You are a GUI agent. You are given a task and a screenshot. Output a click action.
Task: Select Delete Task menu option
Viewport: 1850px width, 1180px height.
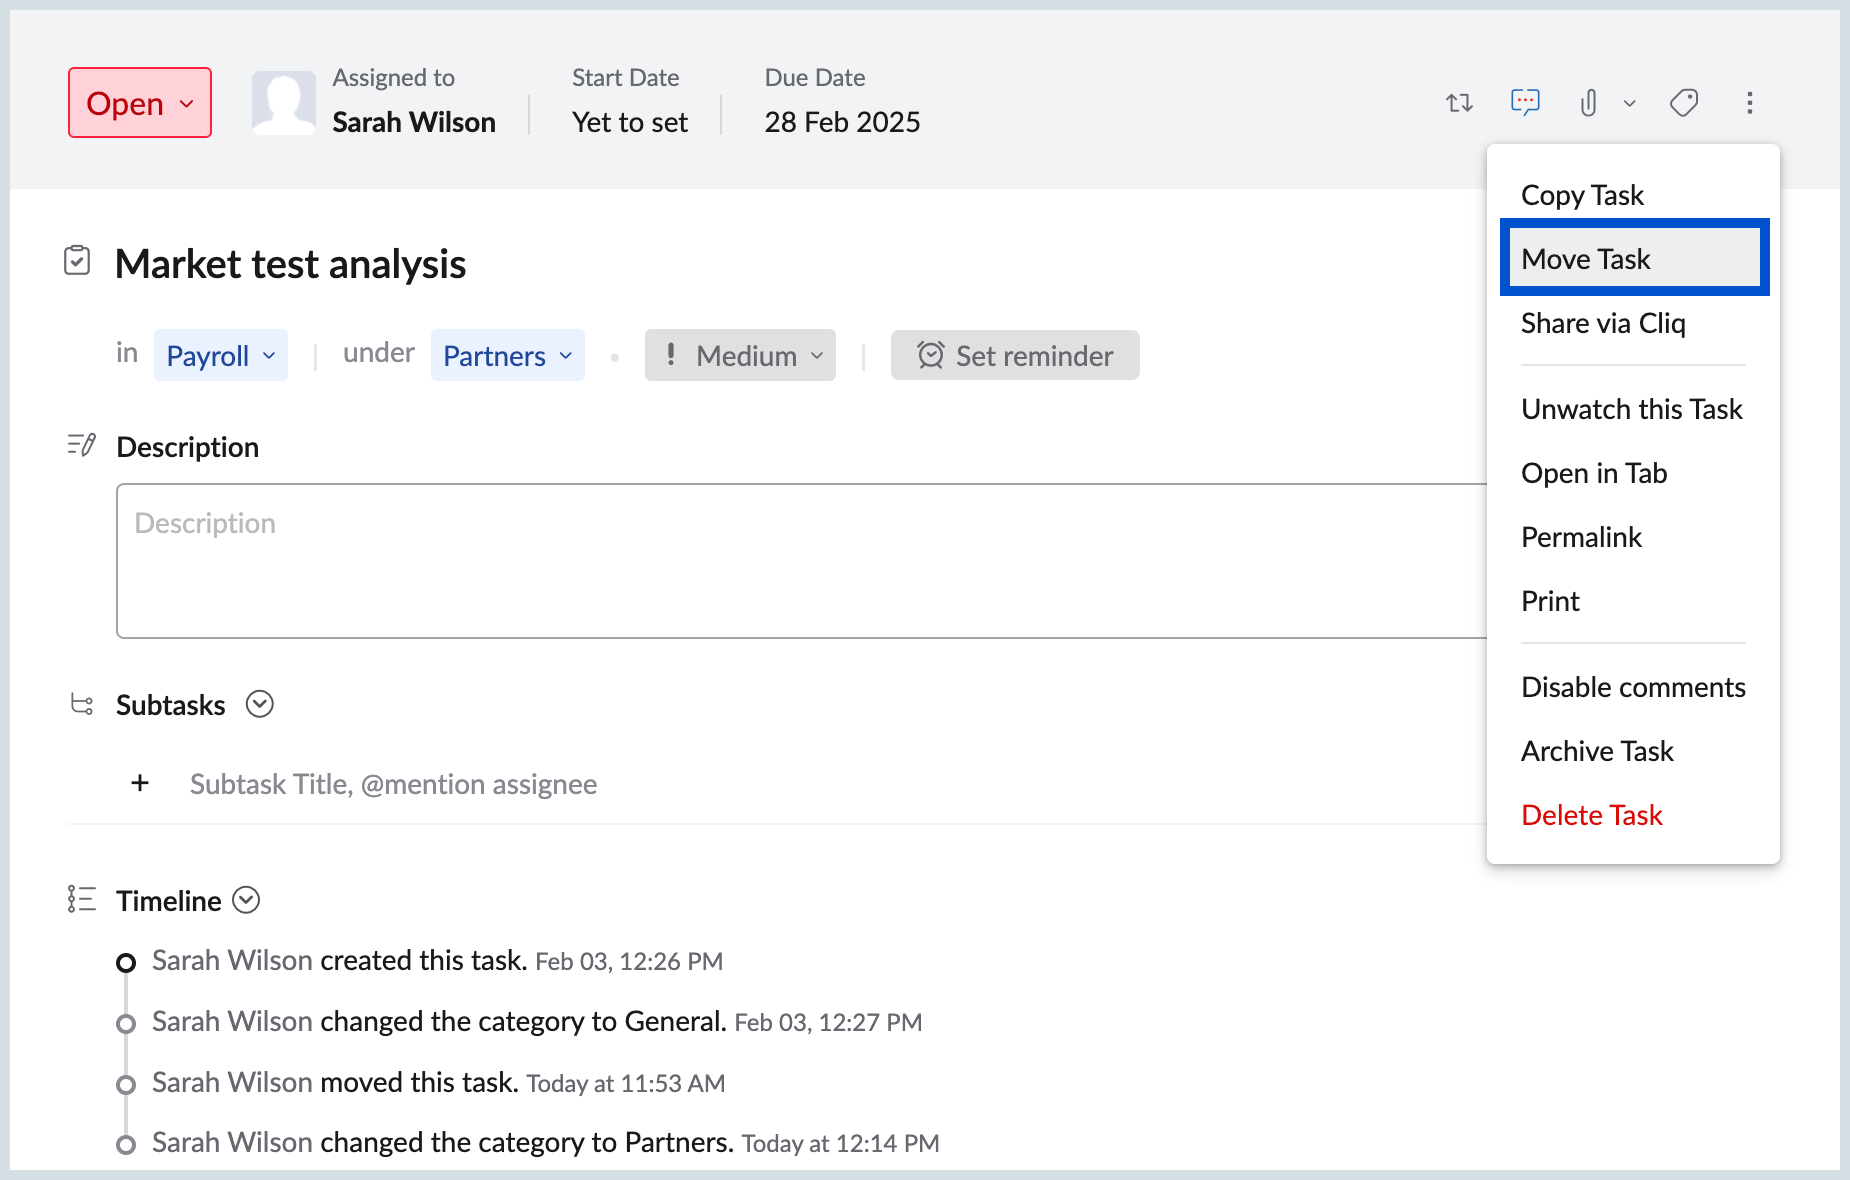(x=1591, y=815)
